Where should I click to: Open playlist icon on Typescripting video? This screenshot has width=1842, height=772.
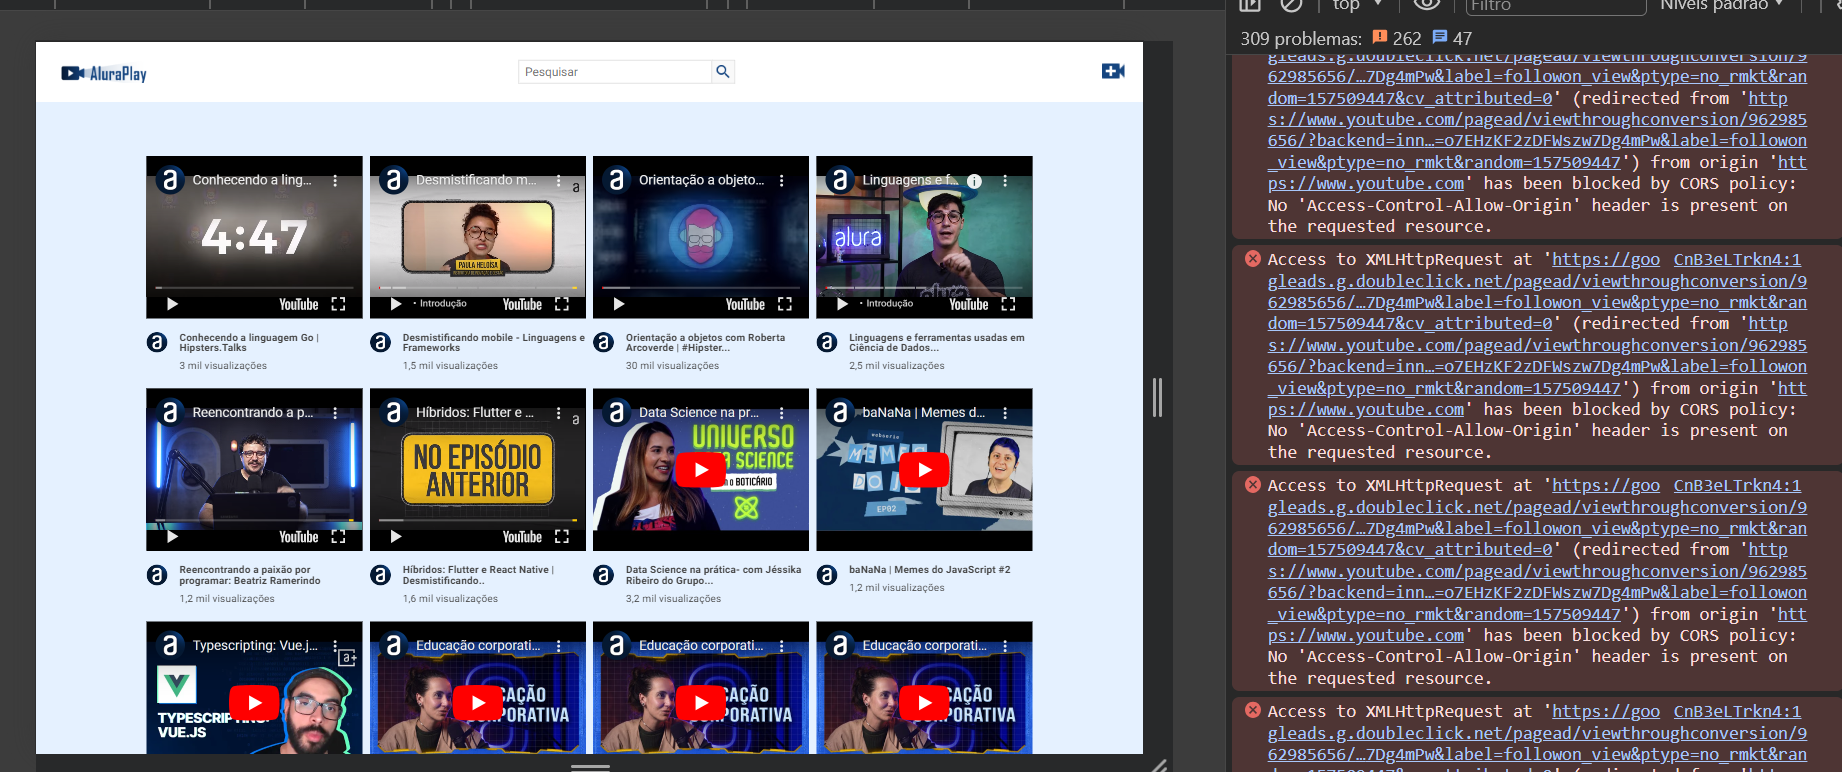pos(347,658)
